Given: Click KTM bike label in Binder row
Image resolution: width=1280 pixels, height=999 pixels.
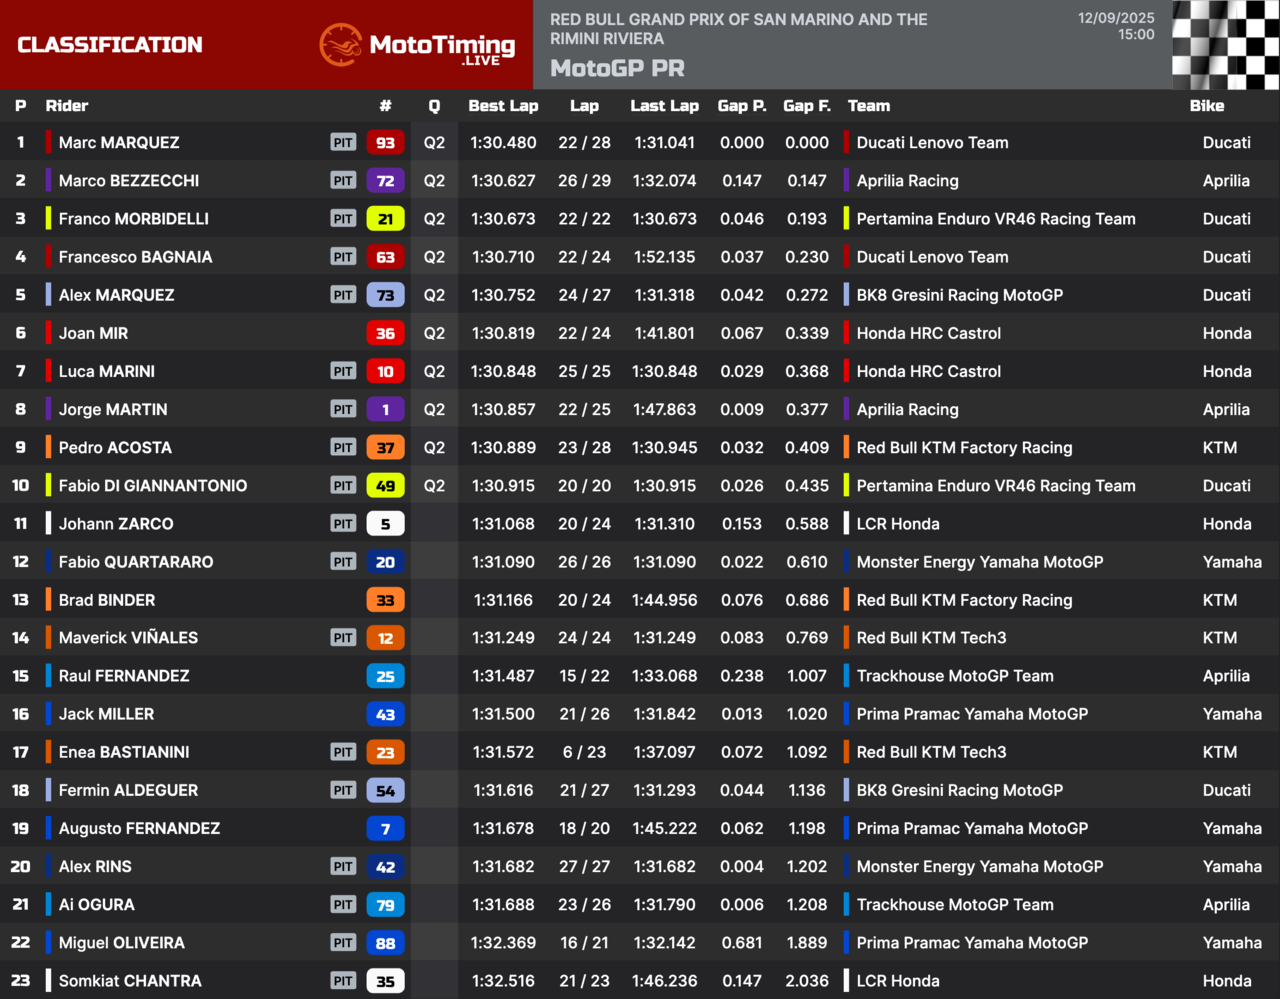Looking at the screenshot, I should coord(1220,600).
